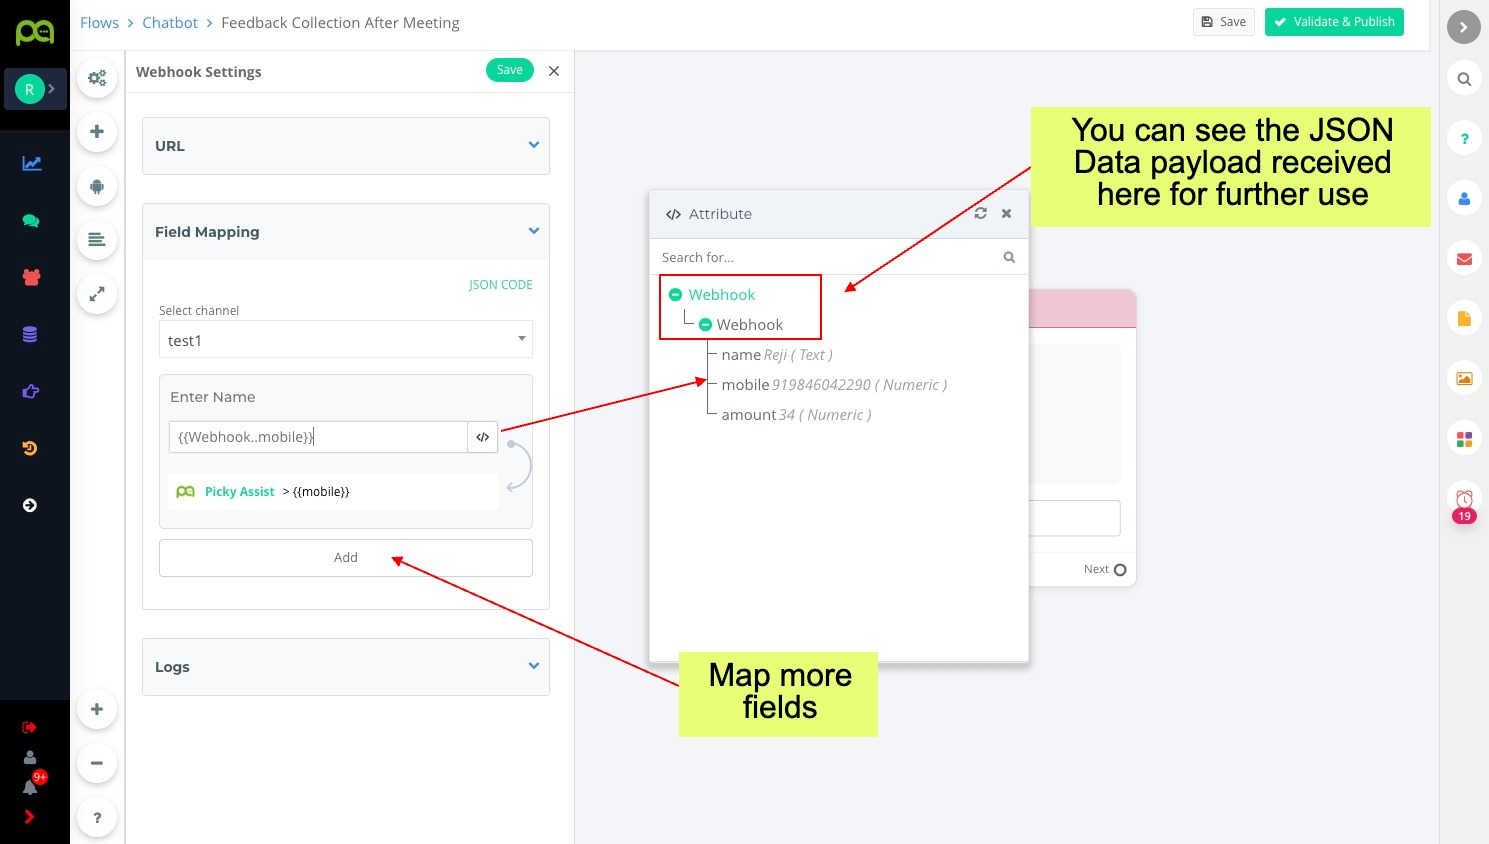Select the Next connector radio circle

coord(1120,570)
